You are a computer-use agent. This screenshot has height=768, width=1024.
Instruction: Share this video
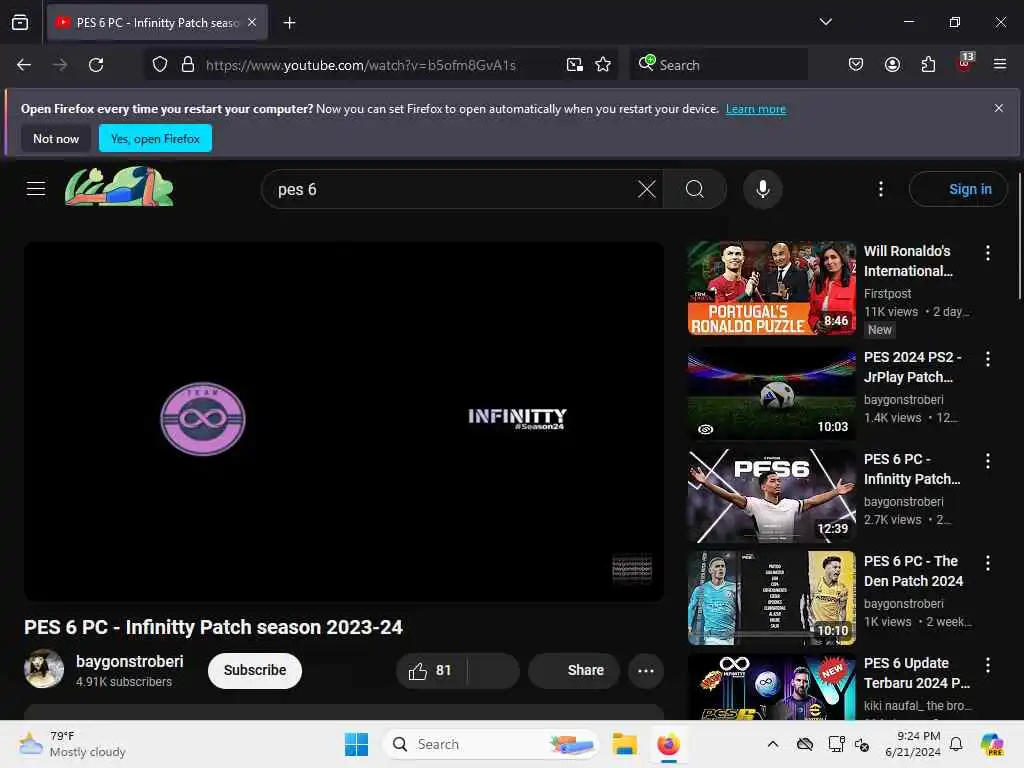[x=574, y=671]
